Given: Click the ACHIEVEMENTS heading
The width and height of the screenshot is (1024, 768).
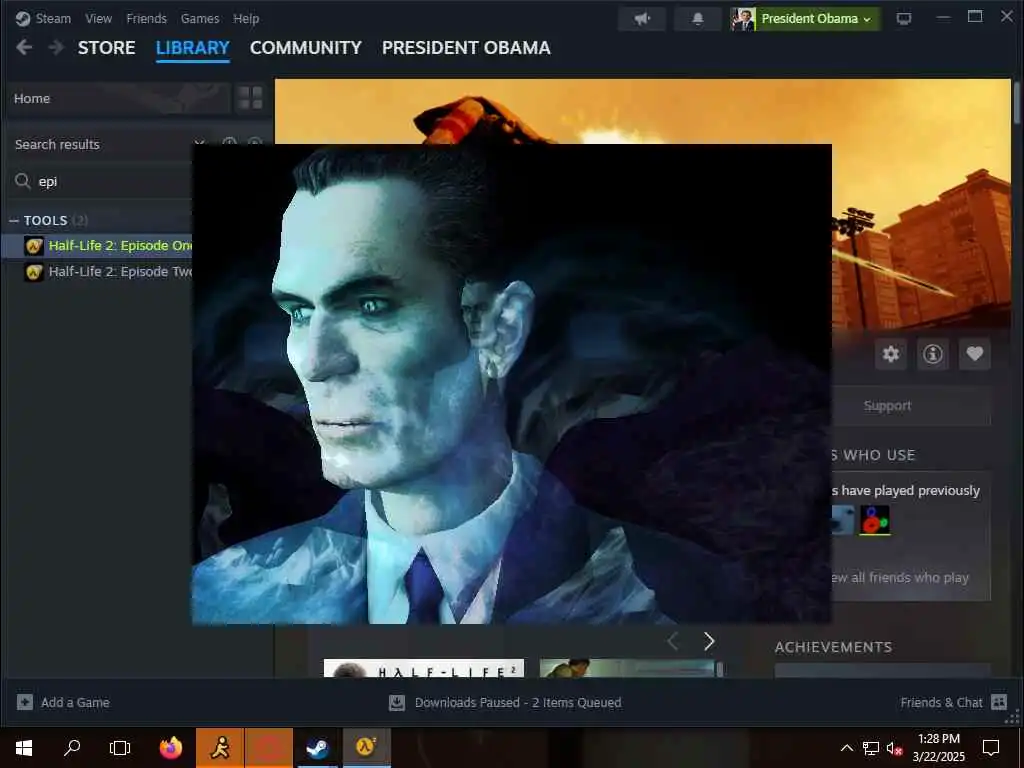Looking at the screenshot, I should click(833, 647).
